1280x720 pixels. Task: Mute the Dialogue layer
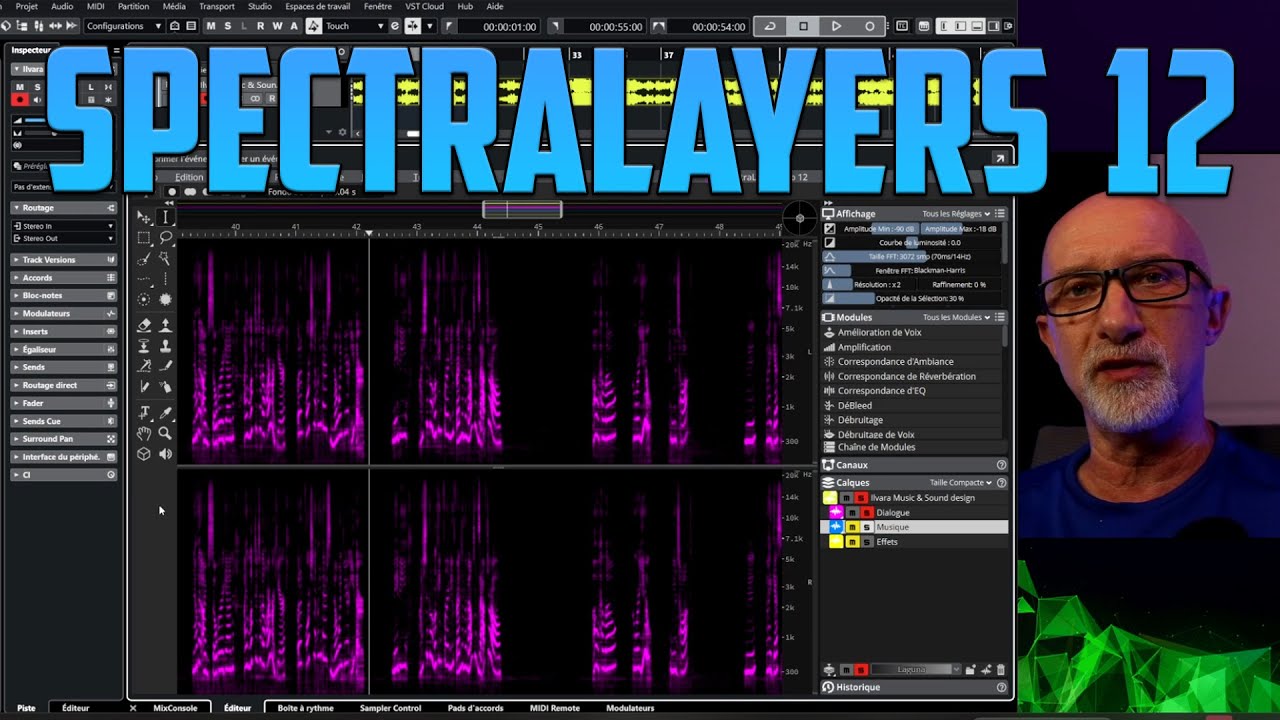852,512
